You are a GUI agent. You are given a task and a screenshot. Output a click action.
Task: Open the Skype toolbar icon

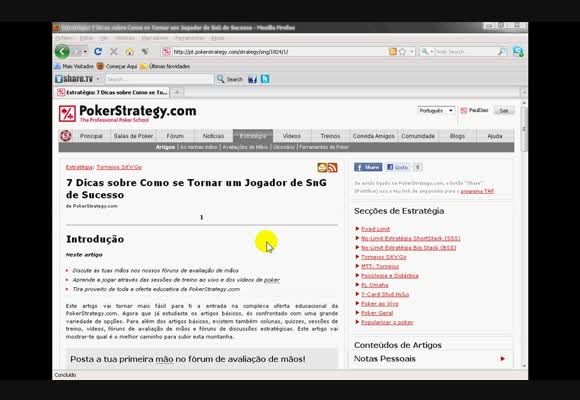tap(518, 51)
